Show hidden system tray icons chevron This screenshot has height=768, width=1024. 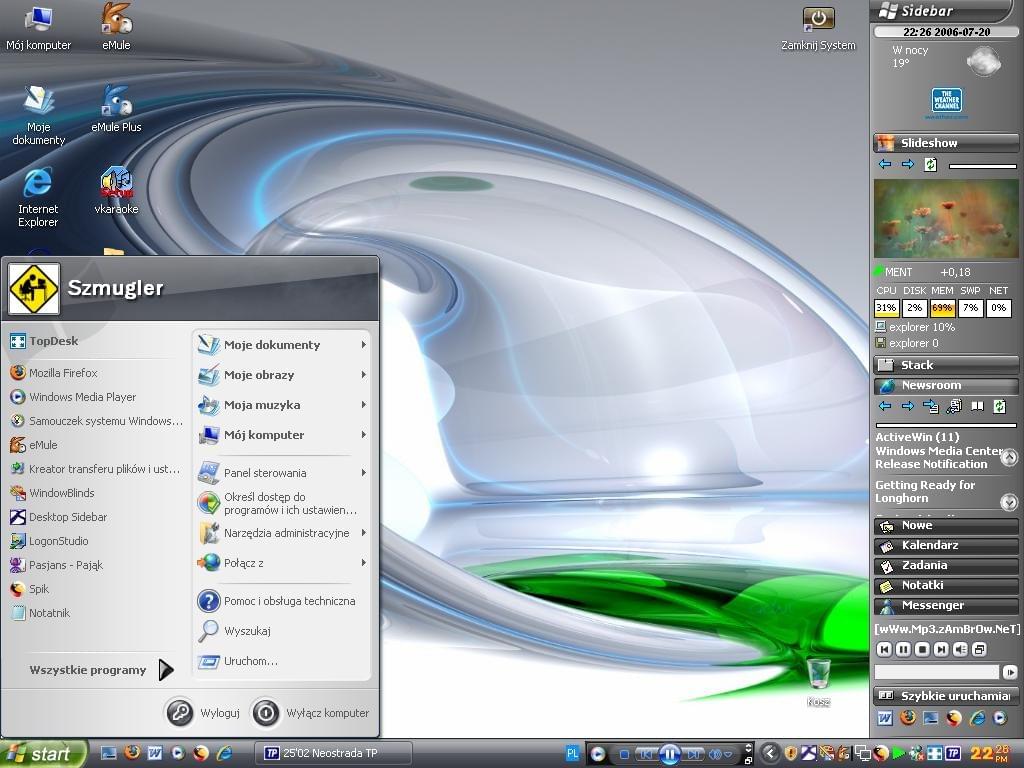point(771,753)
